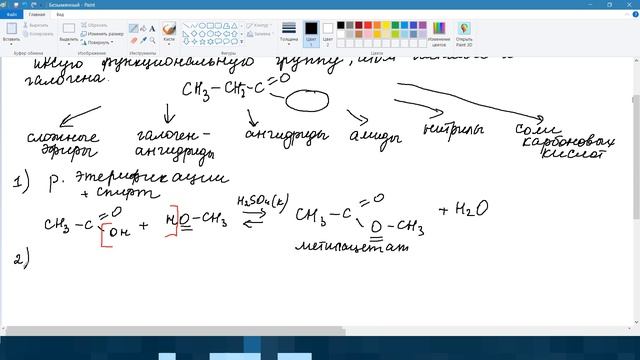Click the Cut (Вырезать) command
640x360 pixels.
coord(36,25)
